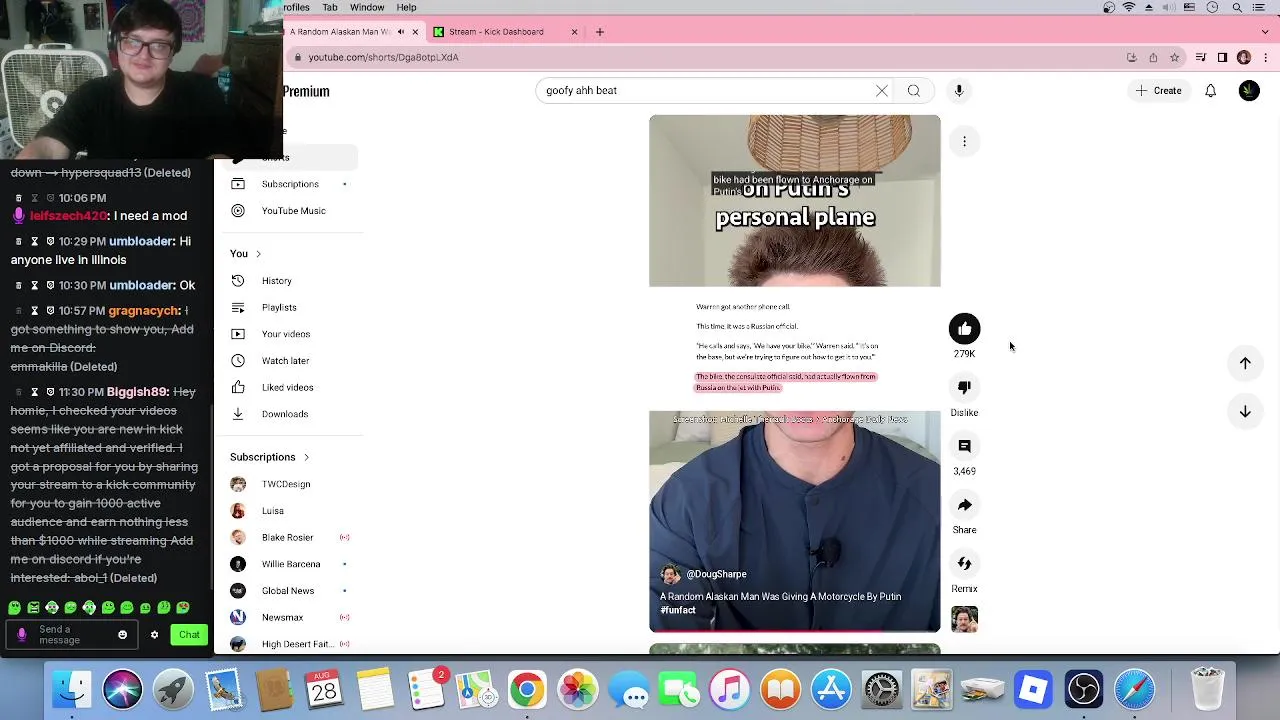Open macOS Spotlight search
Image resolution: width=1280 pixels, height=720 pixels.
coord(1237,7)
